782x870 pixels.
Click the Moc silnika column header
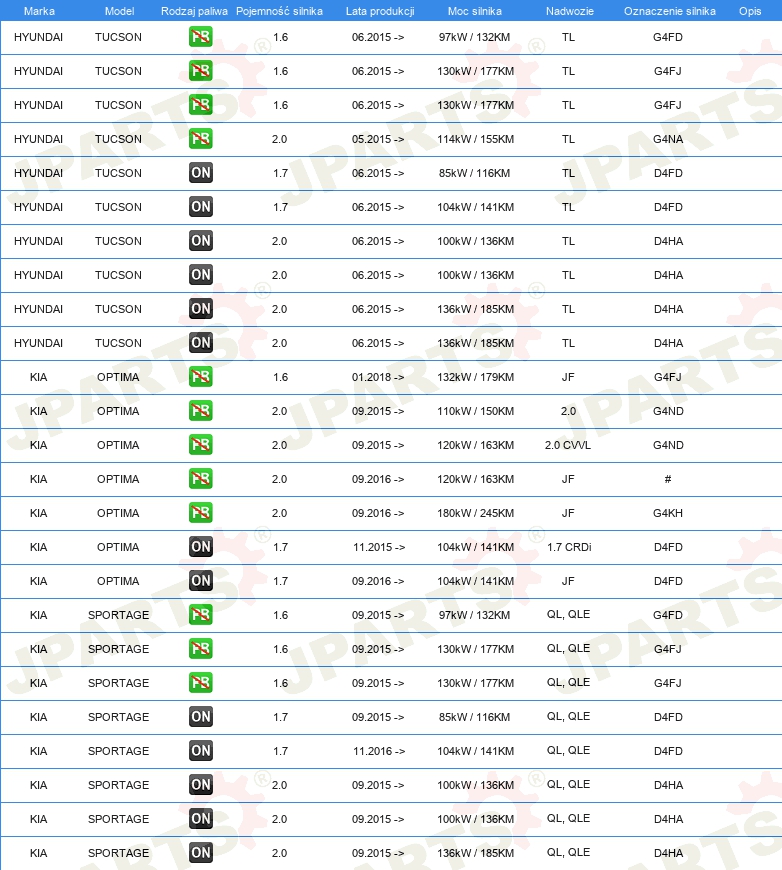click(x=475, y=11)
